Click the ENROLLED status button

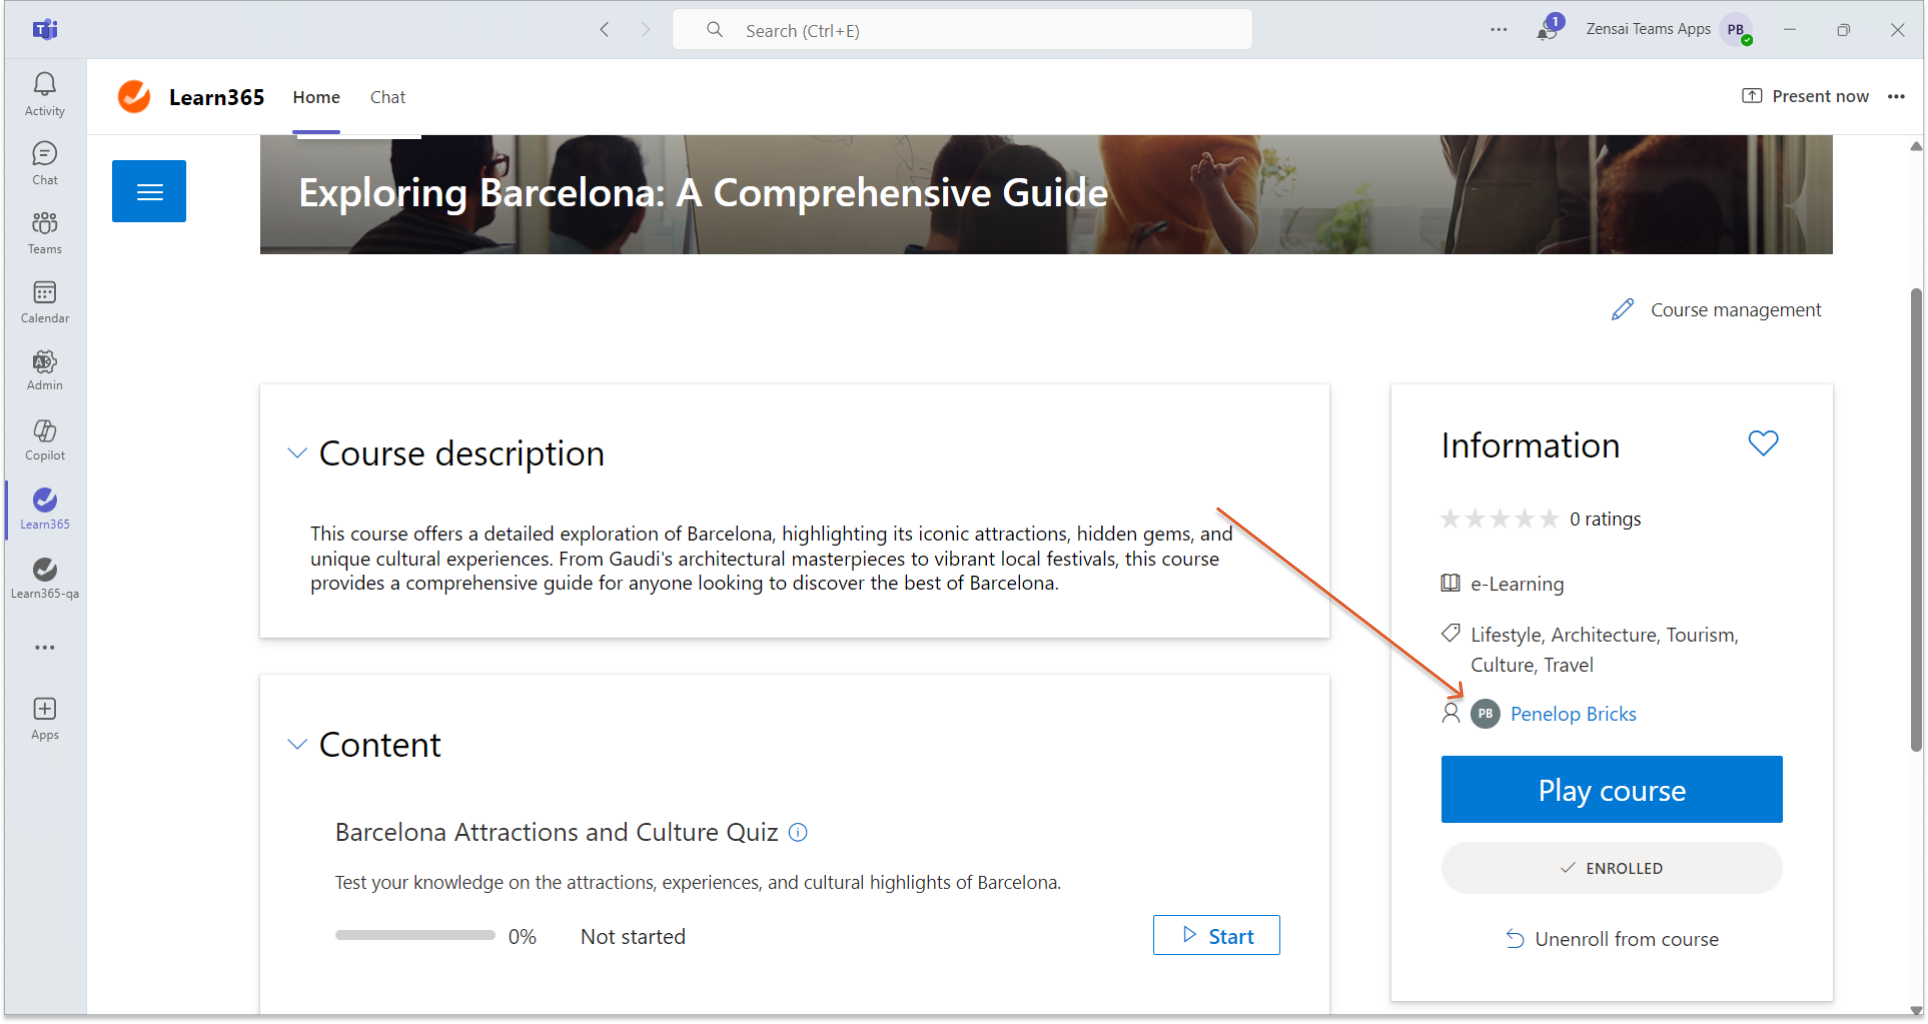(x=1611, y=868)
